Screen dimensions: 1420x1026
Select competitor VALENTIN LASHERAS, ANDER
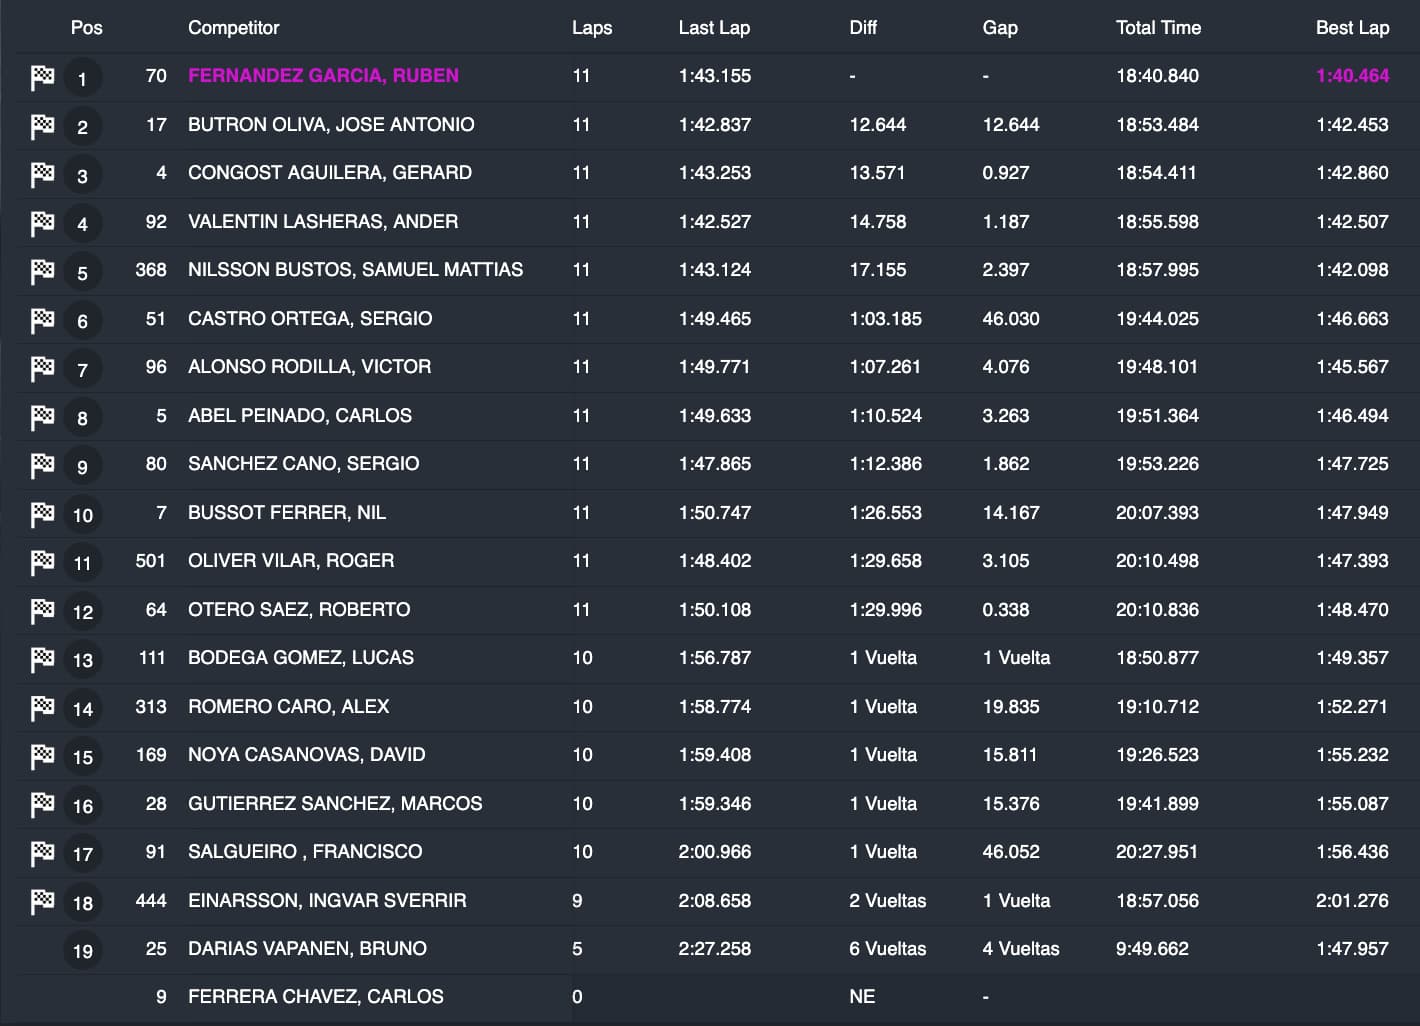click(x=323, y=221)
